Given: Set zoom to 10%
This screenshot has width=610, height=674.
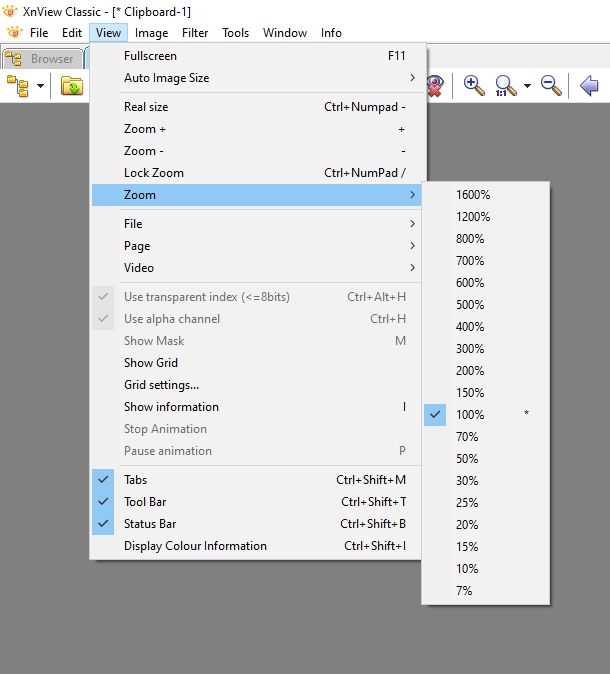Looking at the screenshot, I should click(x=486, y=569).
